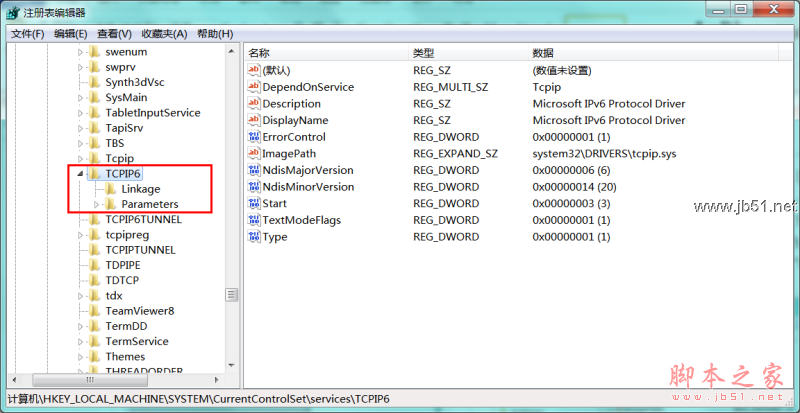Screen dimensions: 800x413
Task: Click the 类型 column header
Action: point(423,52)
